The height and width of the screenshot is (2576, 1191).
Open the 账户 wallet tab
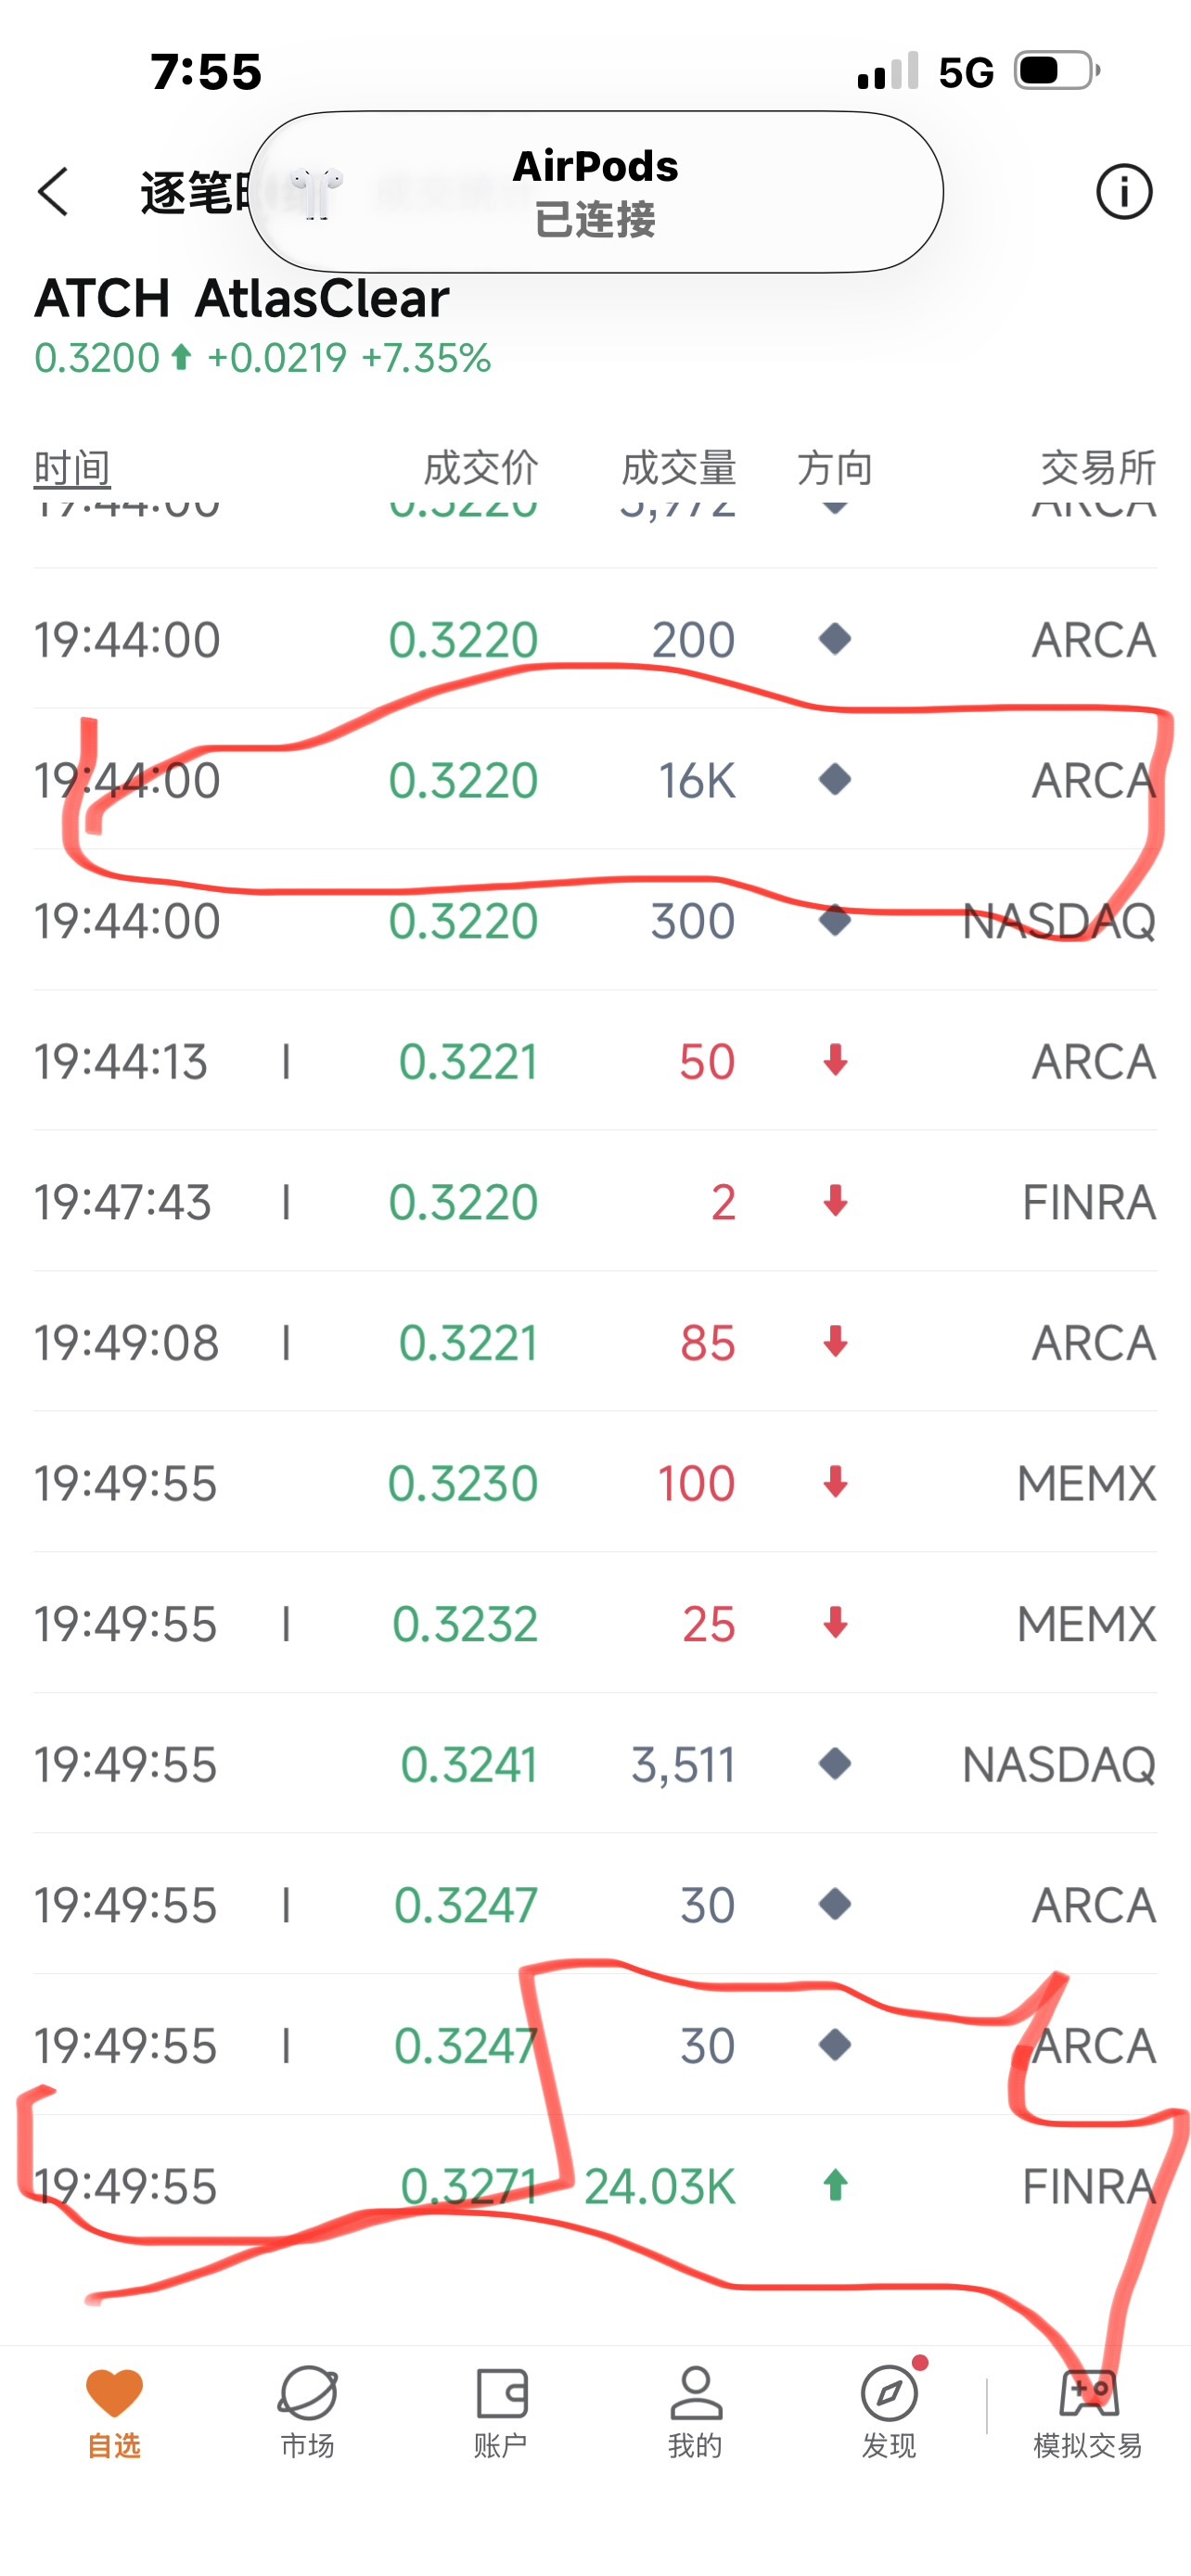tap(501, 2412)
